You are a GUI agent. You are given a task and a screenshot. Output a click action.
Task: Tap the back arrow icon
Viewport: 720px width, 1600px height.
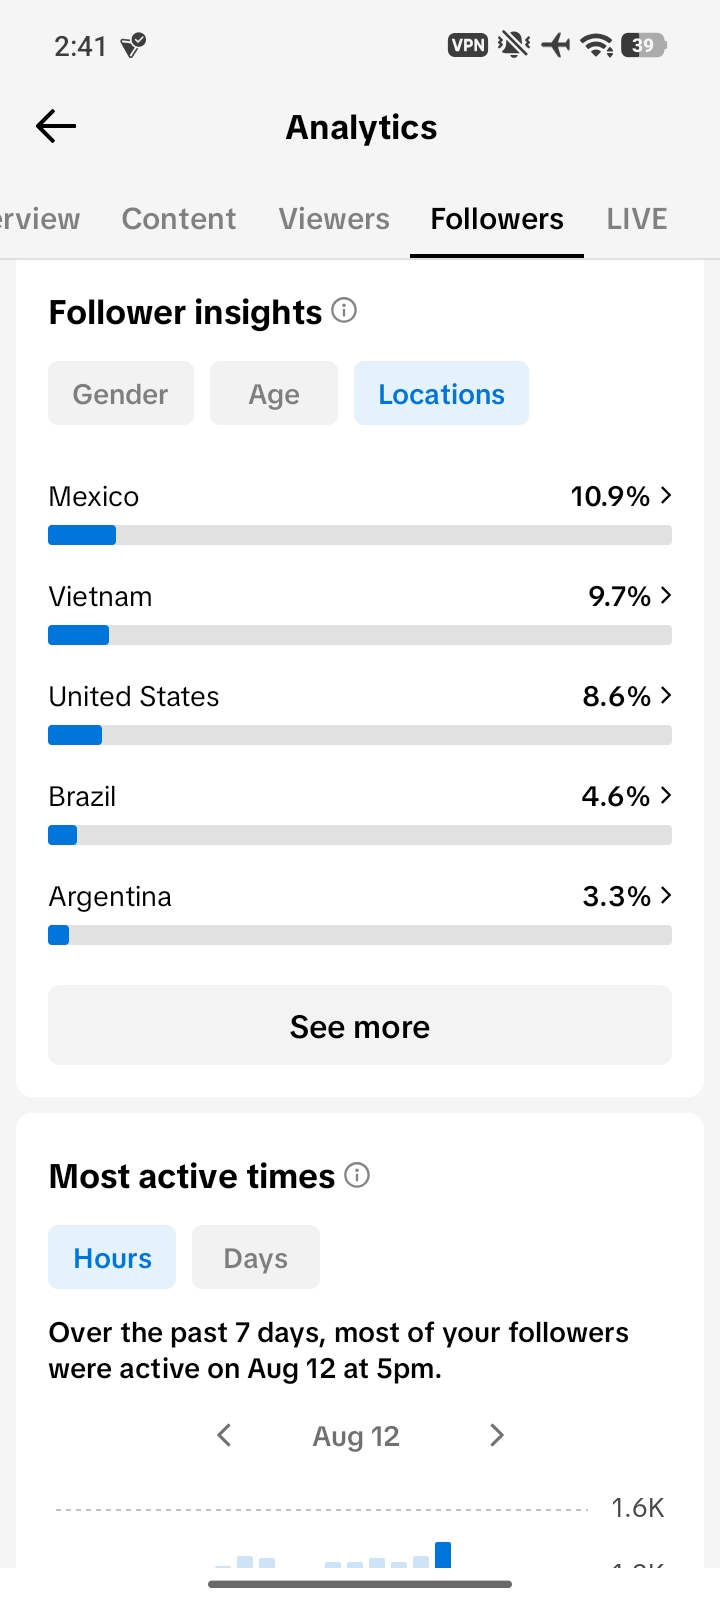click(x=56, y=126)
